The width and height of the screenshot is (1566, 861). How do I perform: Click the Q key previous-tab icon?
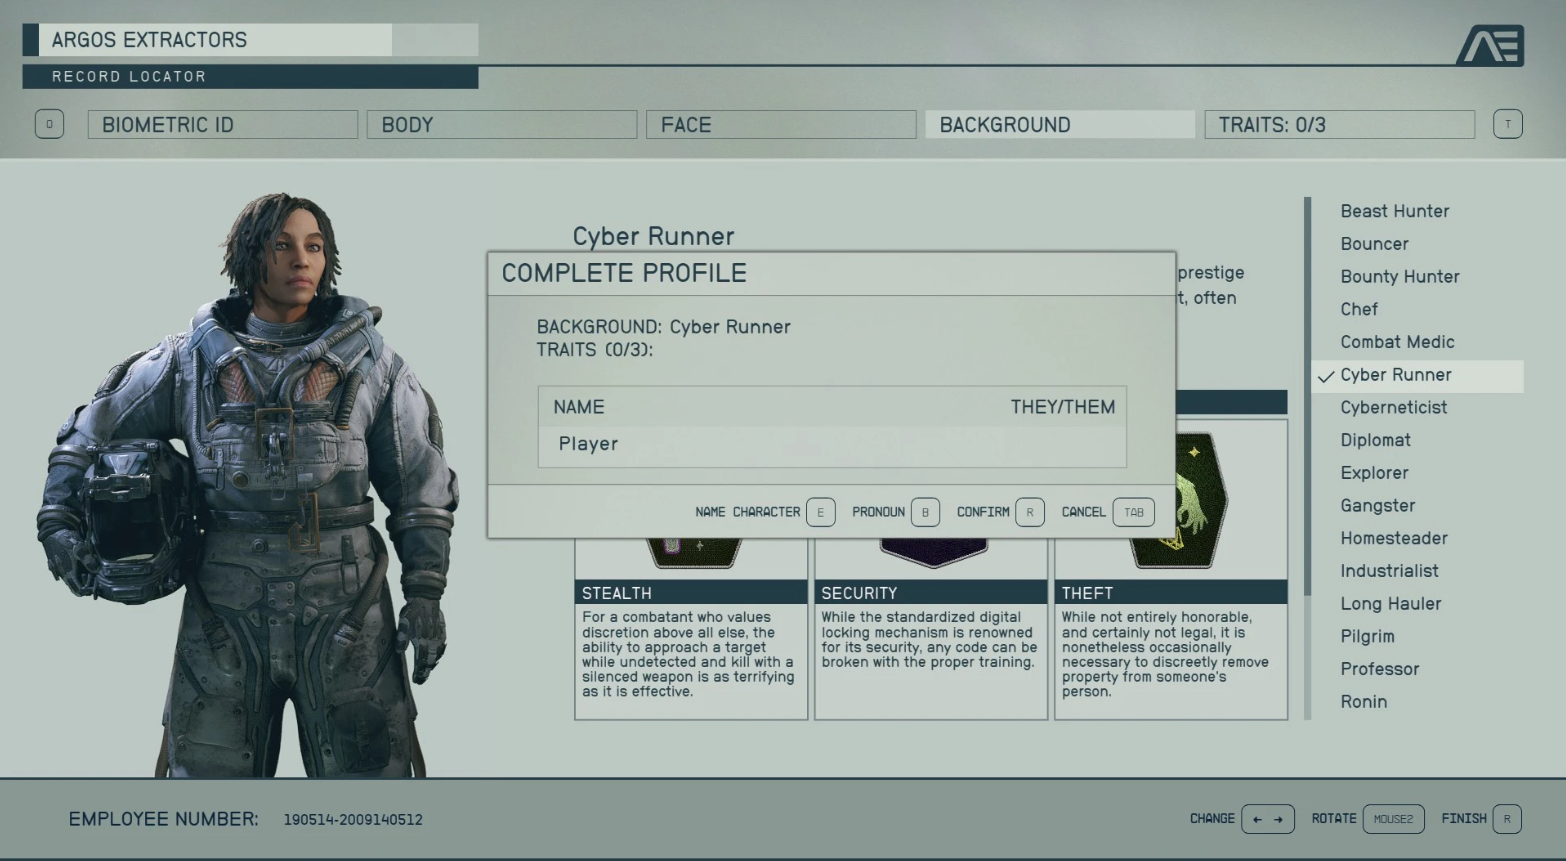click(x=49, y=124)
